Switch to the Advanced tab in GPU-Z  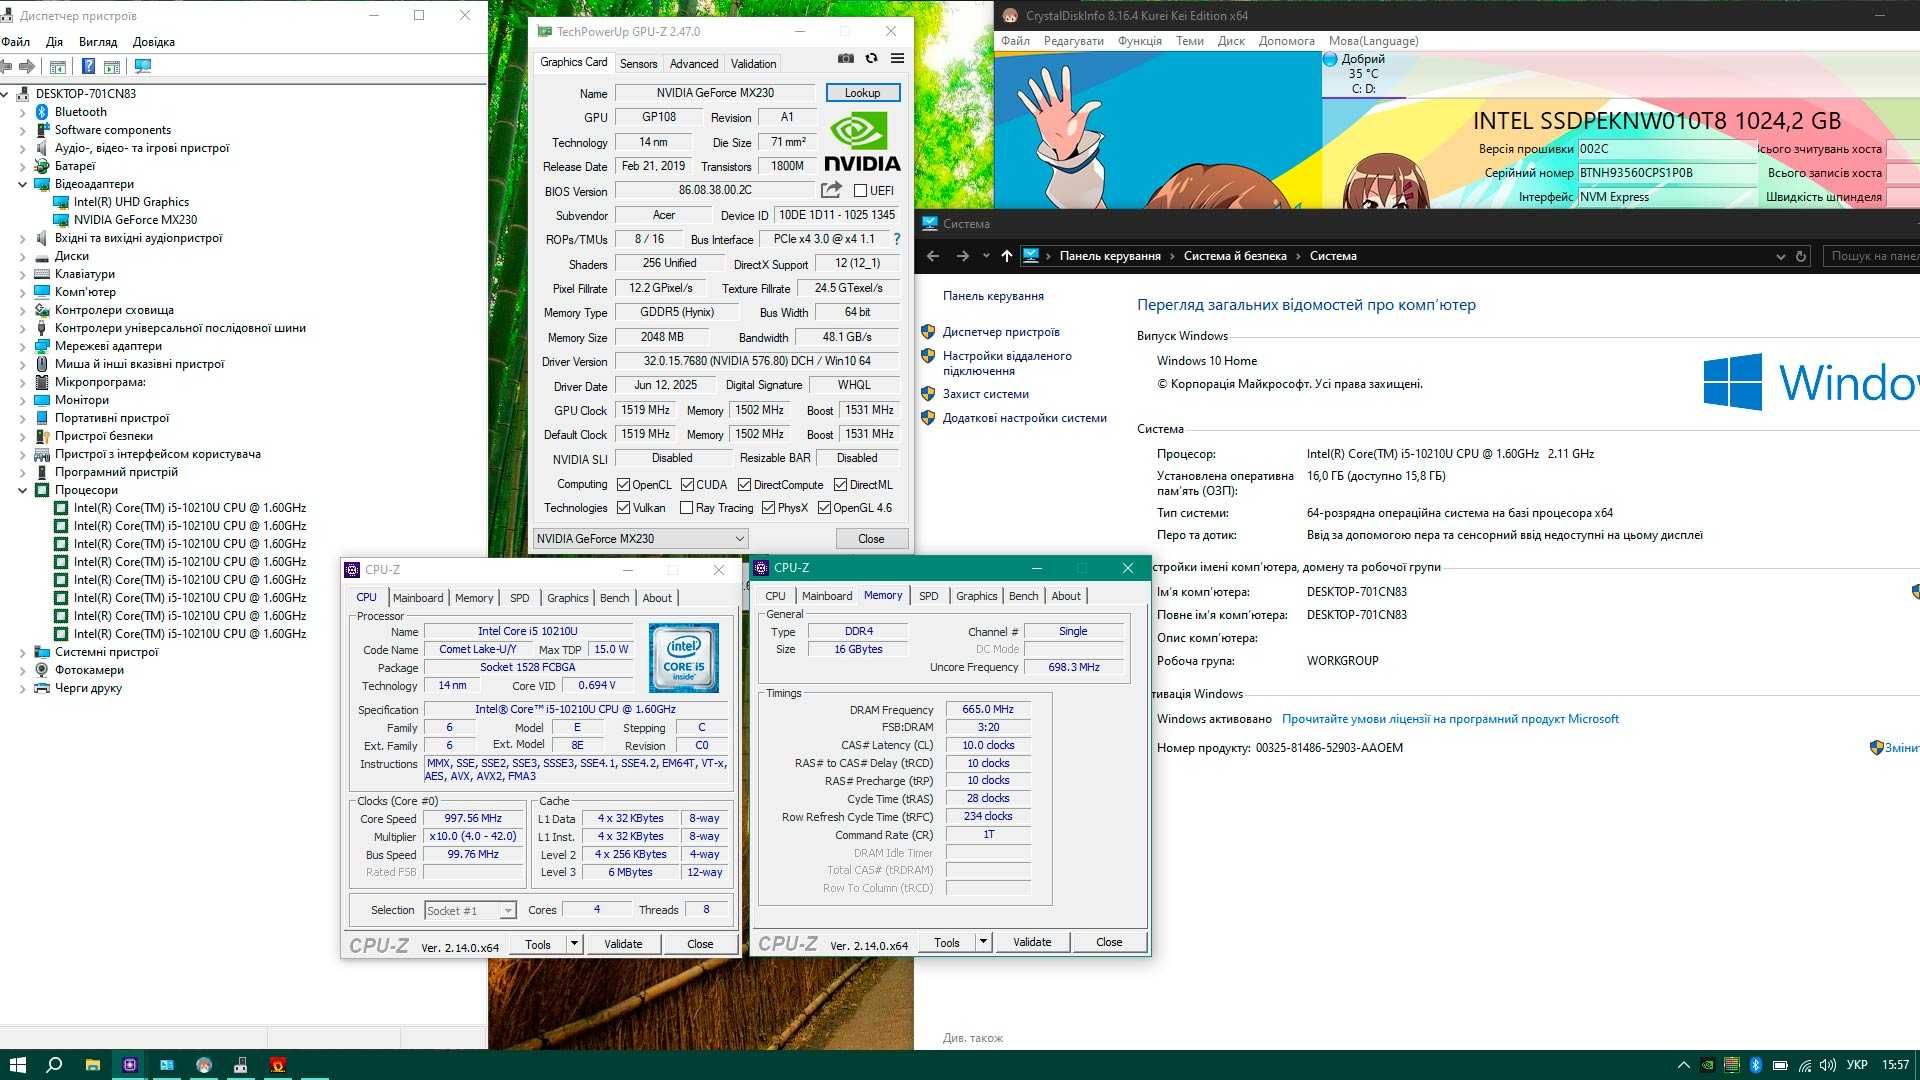[x=694, y=63]
